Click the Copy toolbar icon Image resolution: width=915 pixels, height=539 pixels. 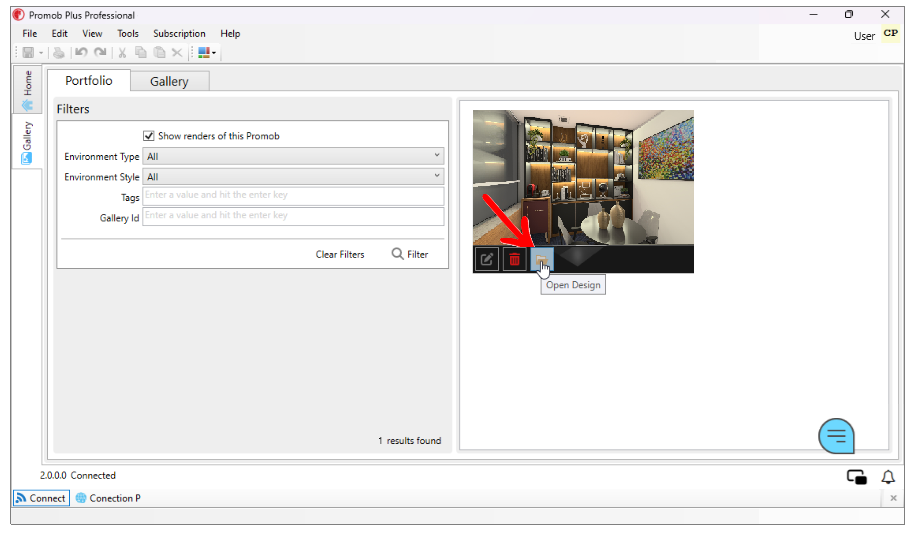141,52
